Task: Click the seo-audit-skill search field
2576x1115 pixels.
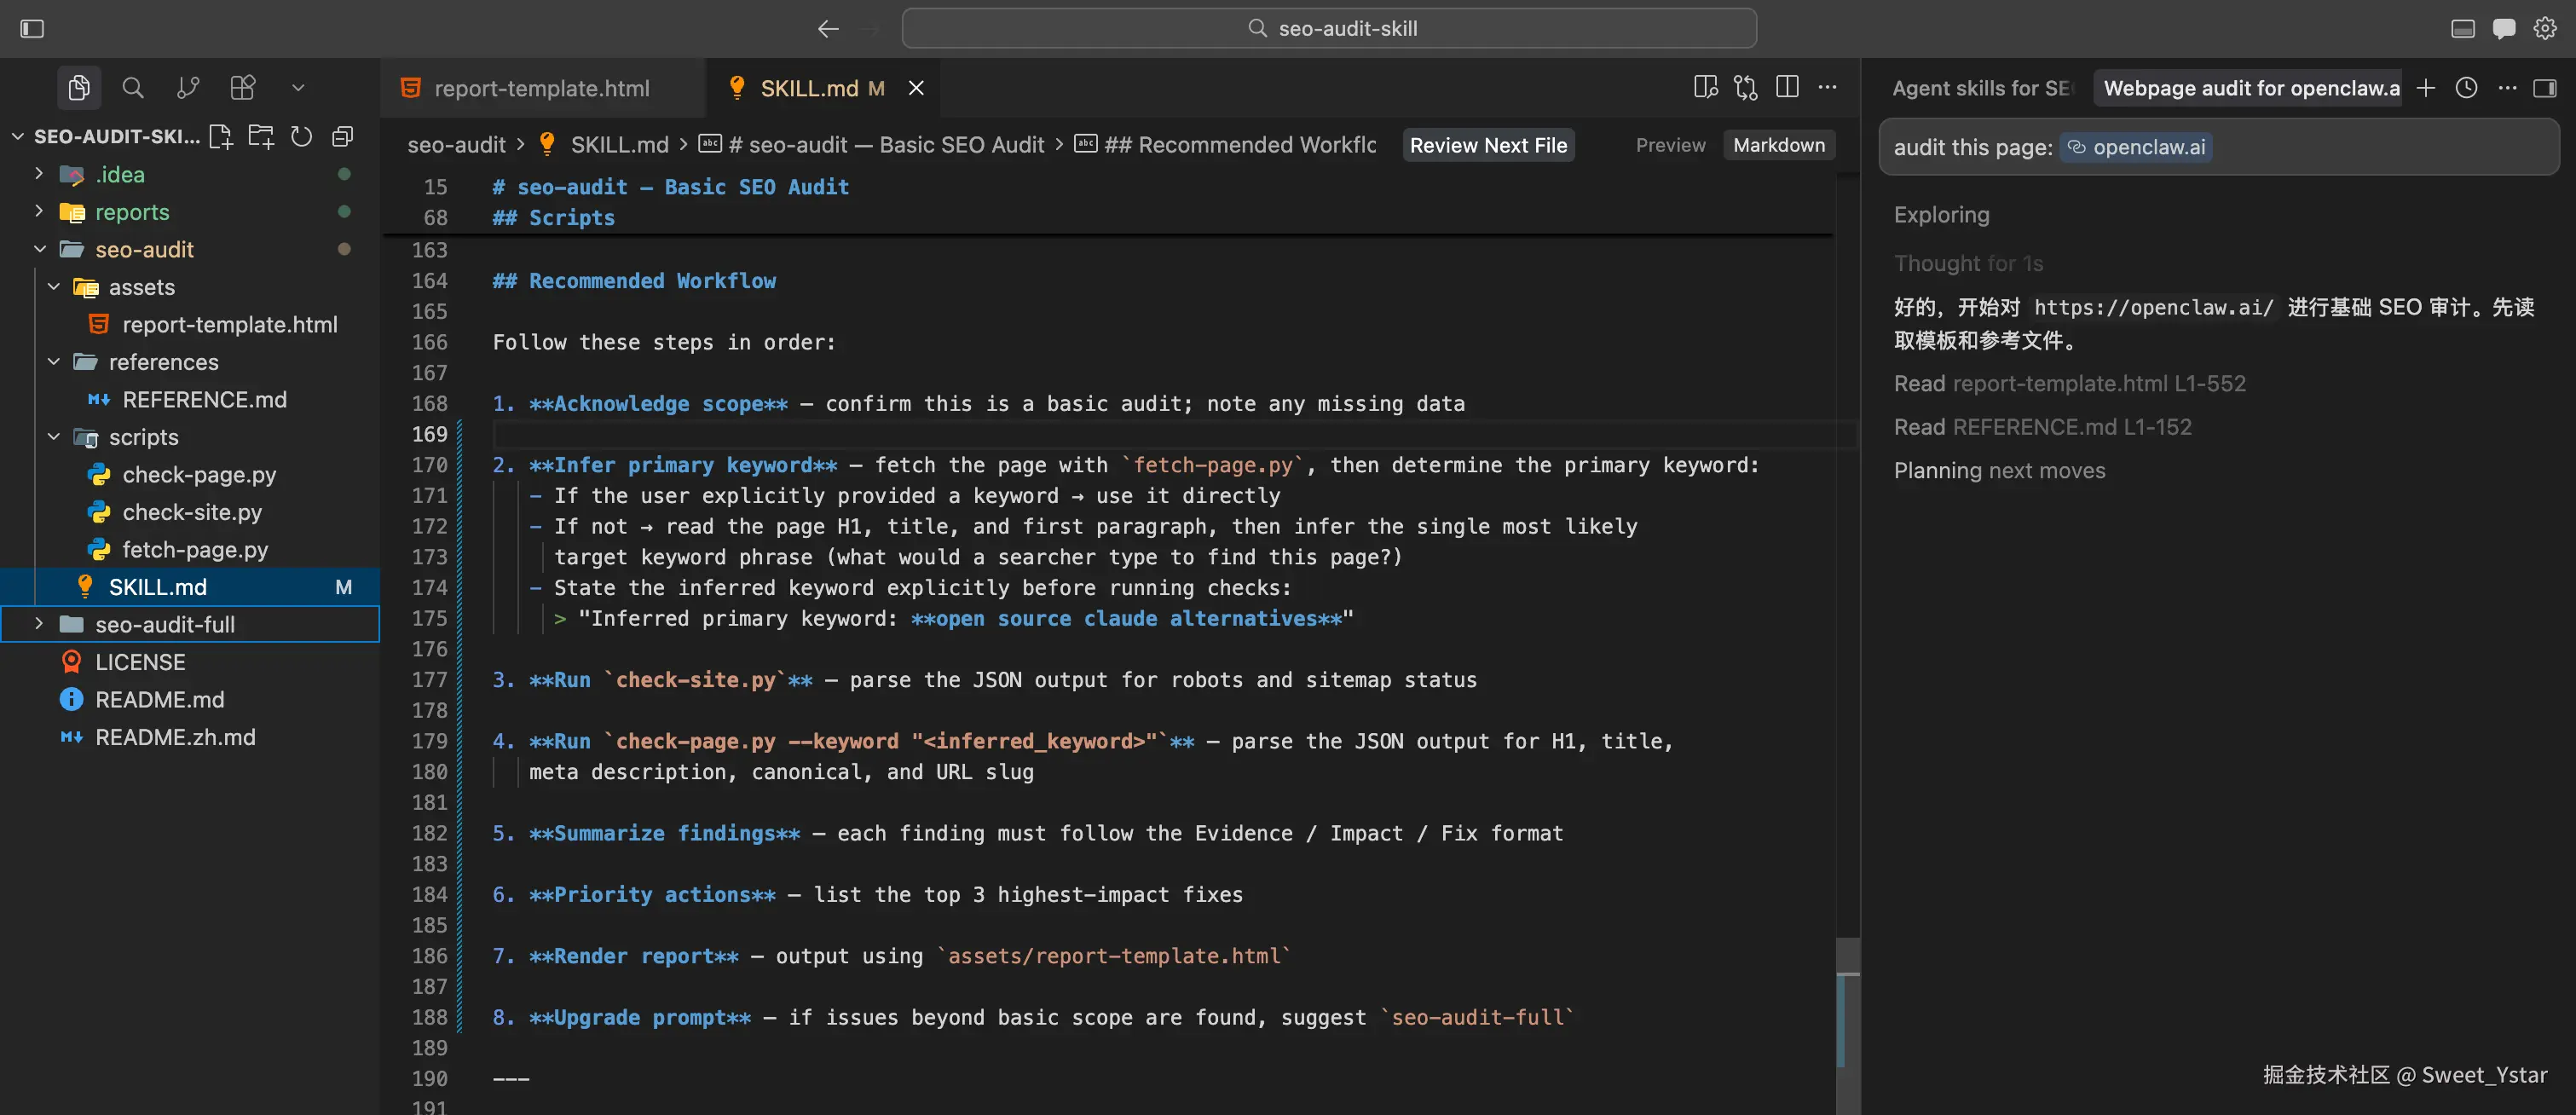Action: tap(1329, 28)
